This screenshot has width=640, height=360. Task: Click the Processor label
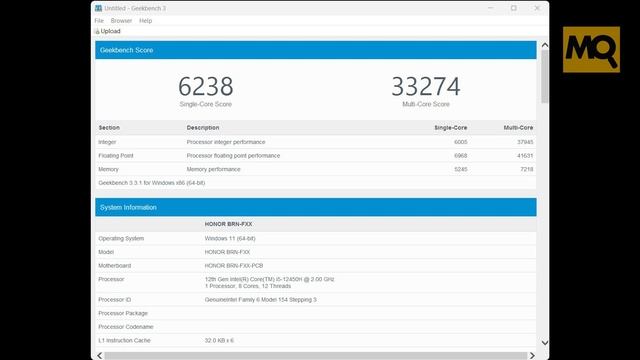111,279
